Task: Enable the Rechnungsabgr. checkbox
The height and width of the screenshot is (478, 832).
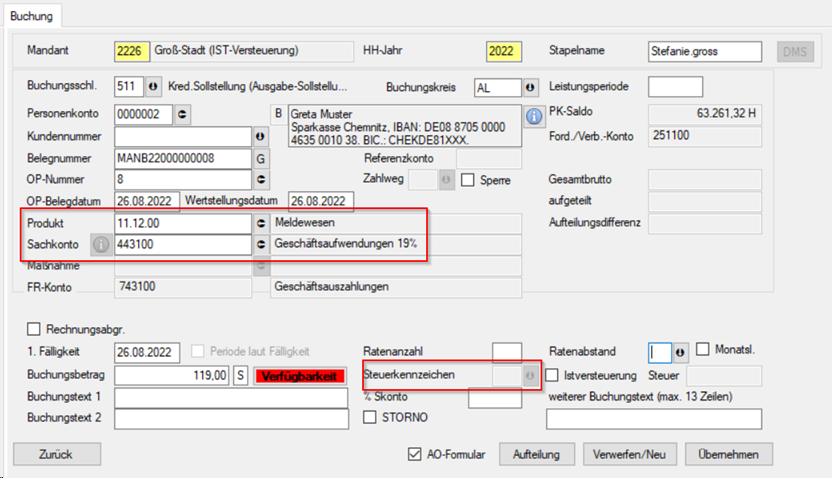Action: 35,329
